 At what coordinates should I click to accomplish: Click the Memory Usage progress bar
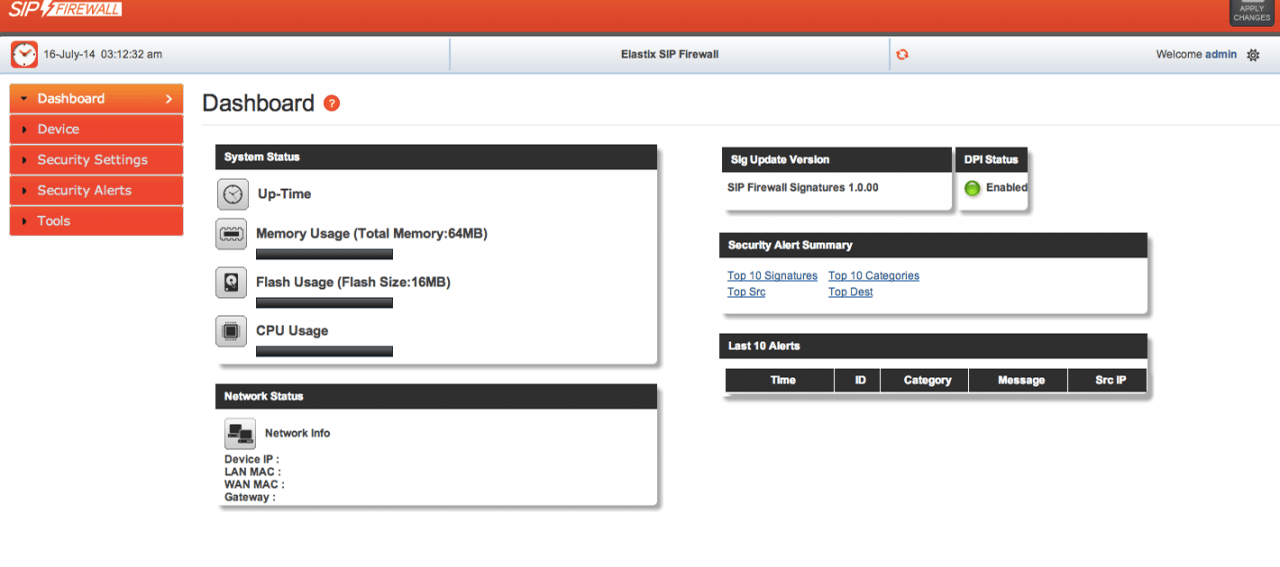click(x=324, y=254)
